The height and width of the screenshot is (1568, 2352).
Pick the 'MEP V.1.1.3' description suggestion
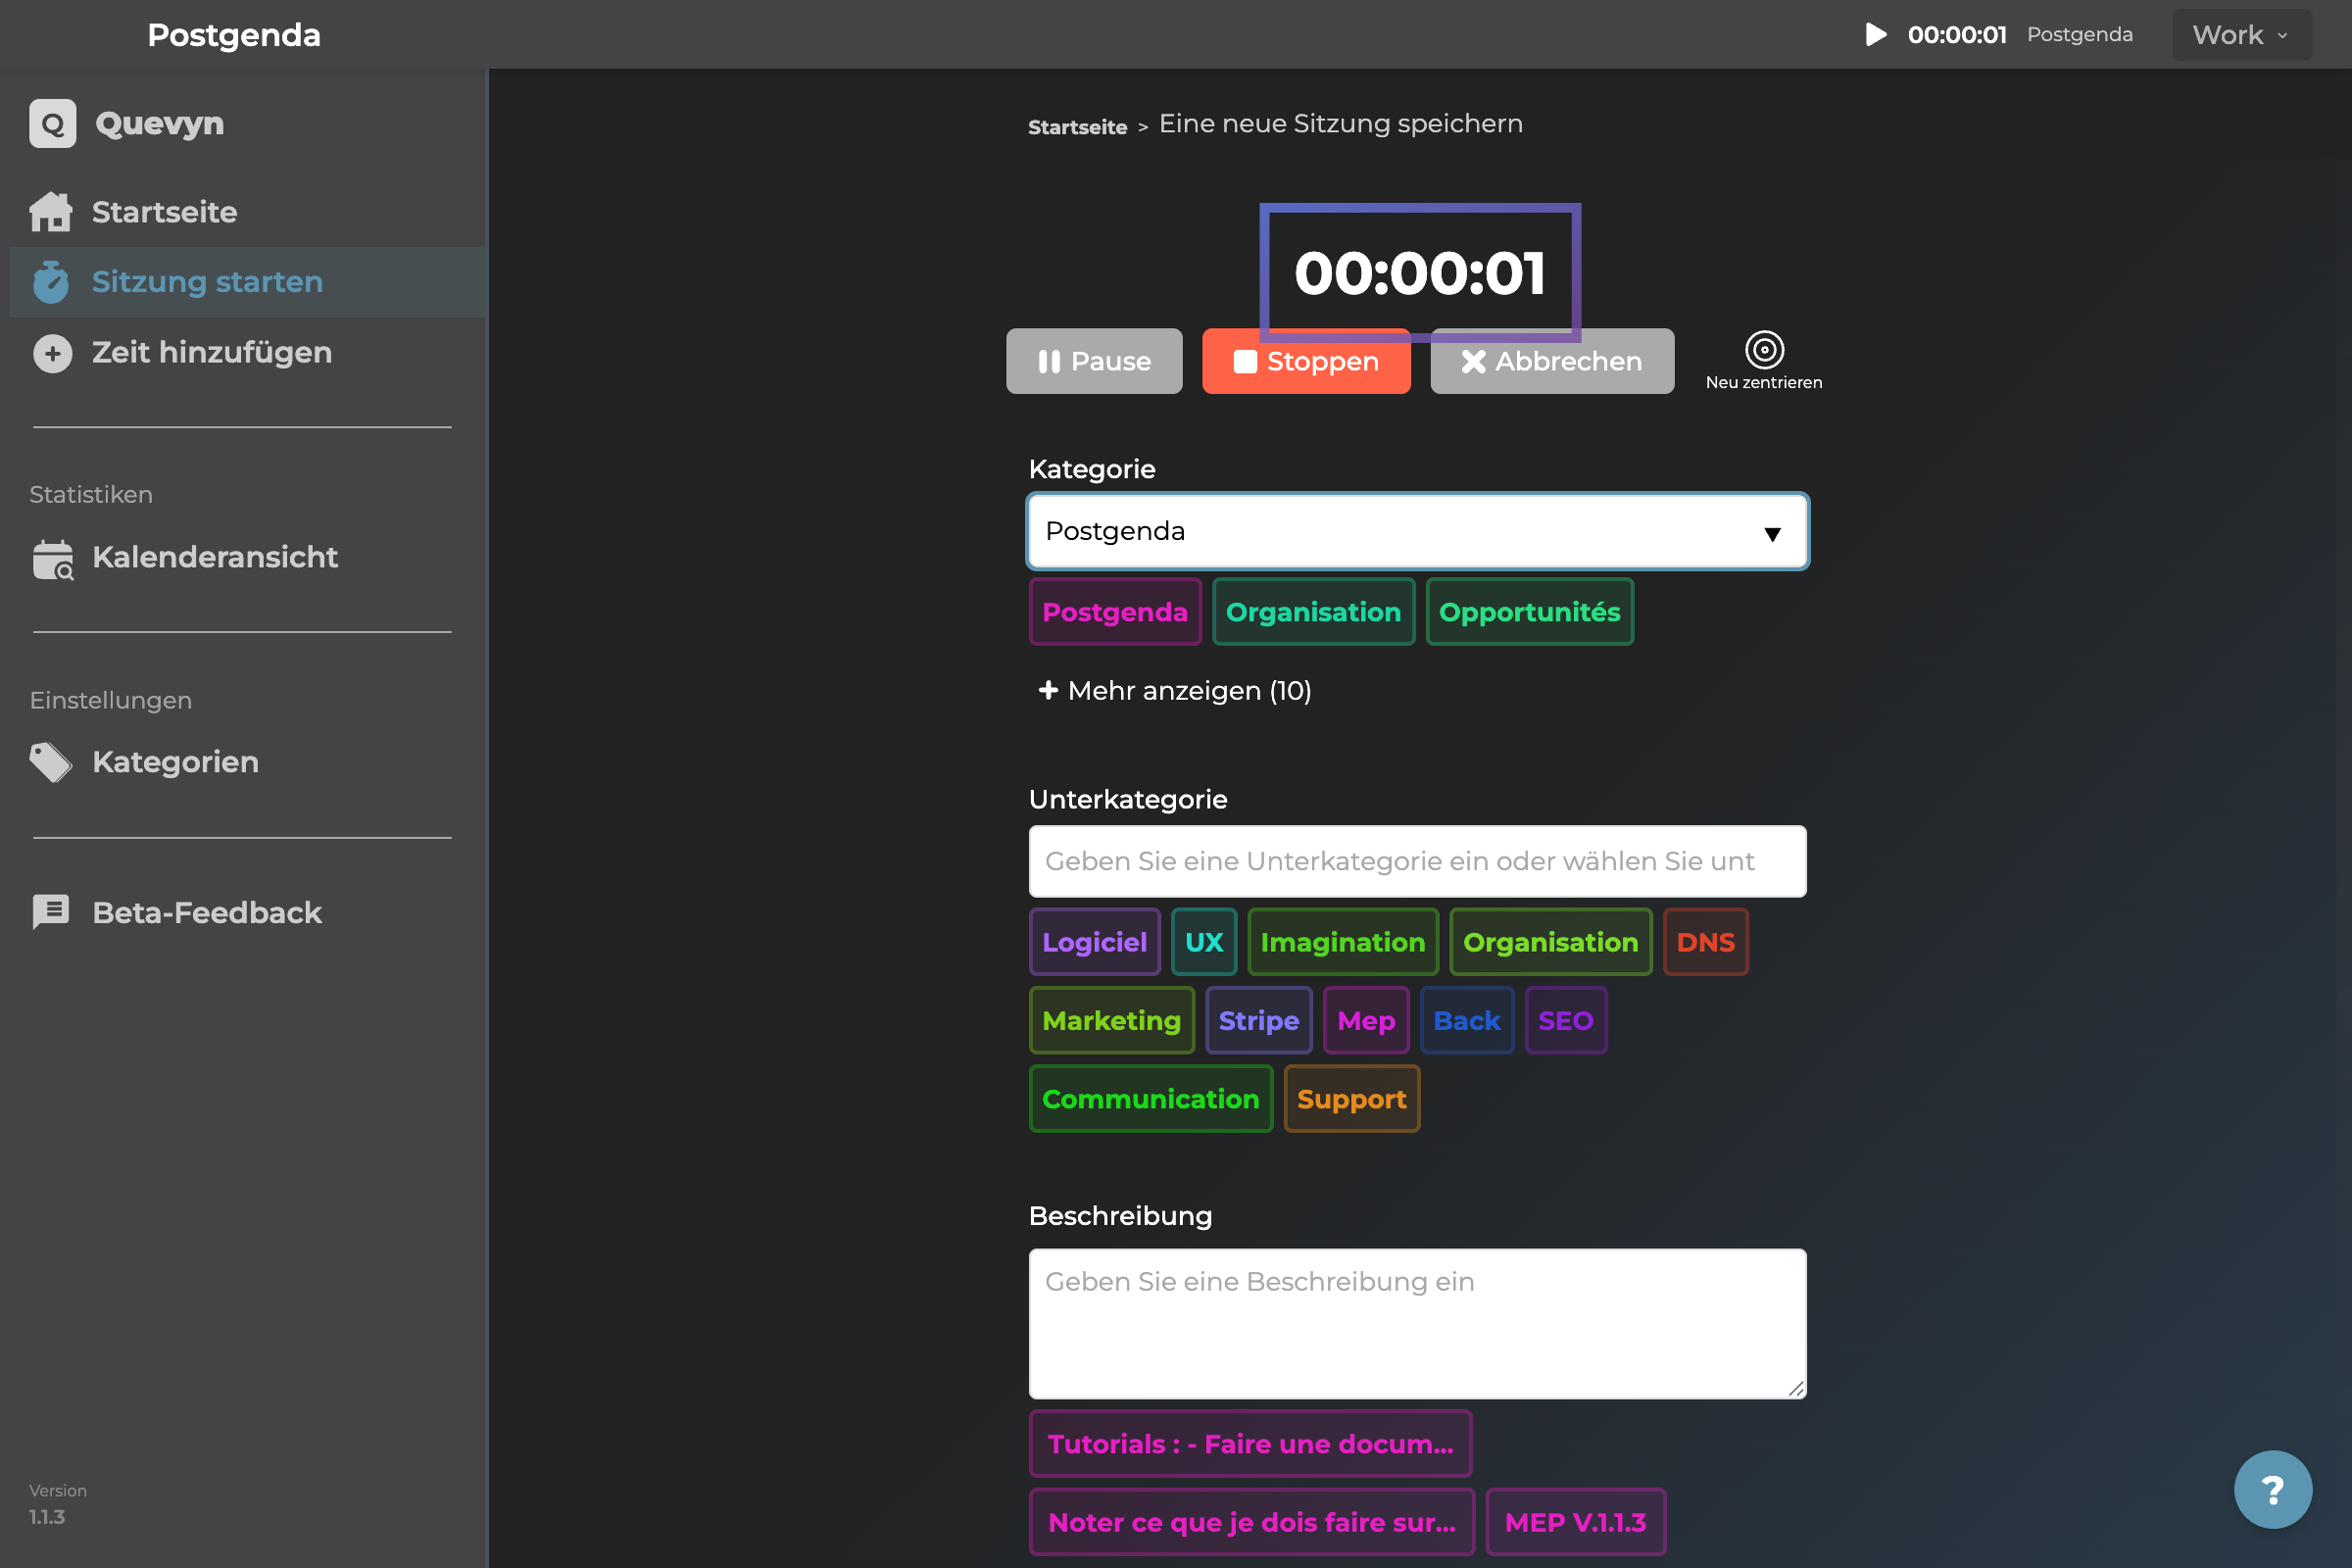(x=1575, y=1522)
